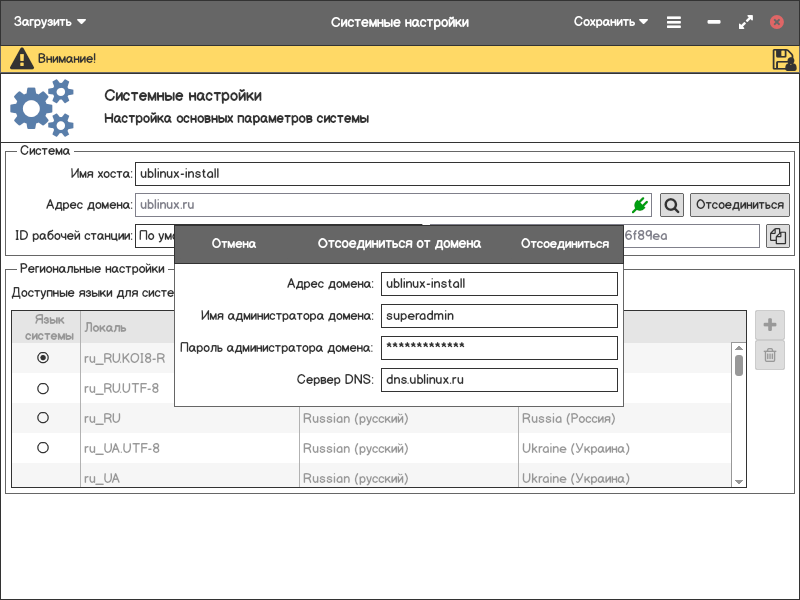800x600 pixels.
Task: Click the trash icon to delete locale
Action: pos(770,355)
